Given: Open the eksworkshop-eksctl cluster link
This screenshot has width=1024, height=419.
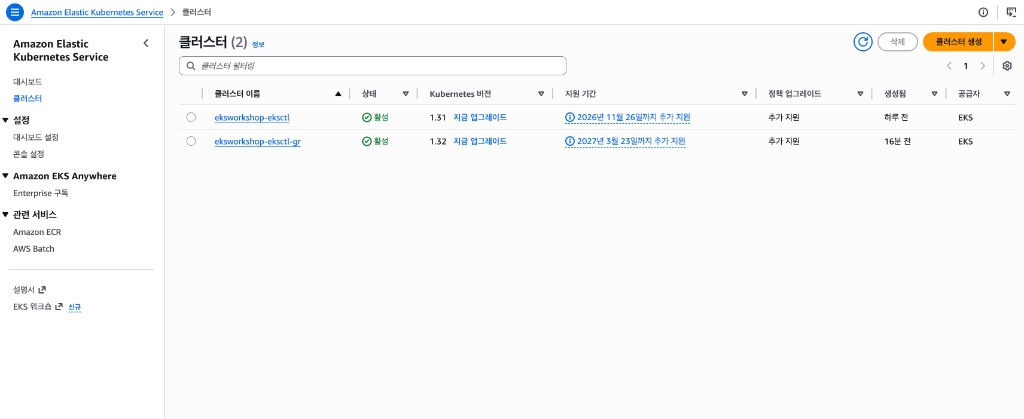Looking at the screenshot, I should click(251, 117).
